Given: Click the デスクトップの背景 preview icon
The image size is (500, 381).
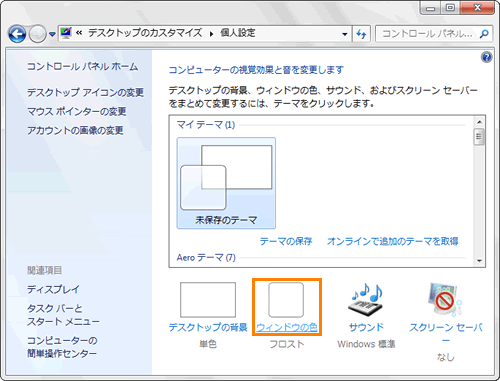Looking at the screenshot, I should [x=208, y=300].
